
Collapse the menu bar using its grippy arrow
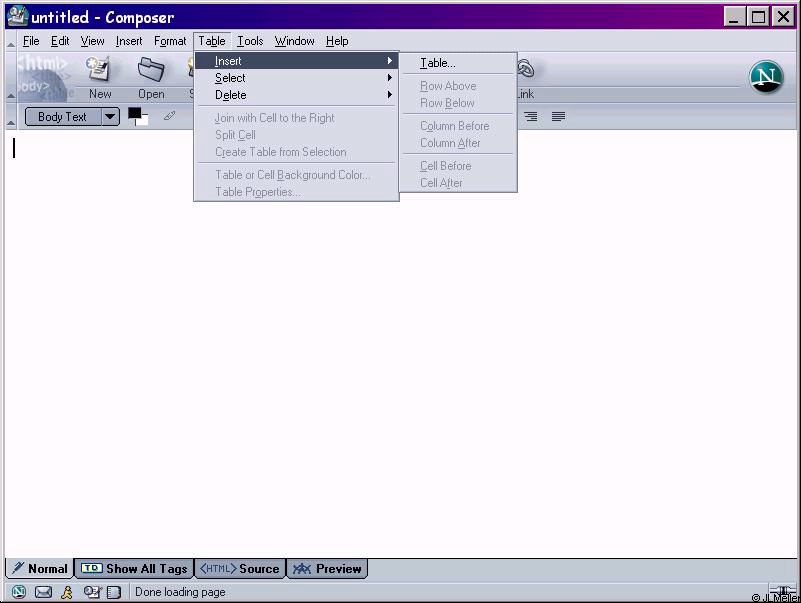click(11, 44)
